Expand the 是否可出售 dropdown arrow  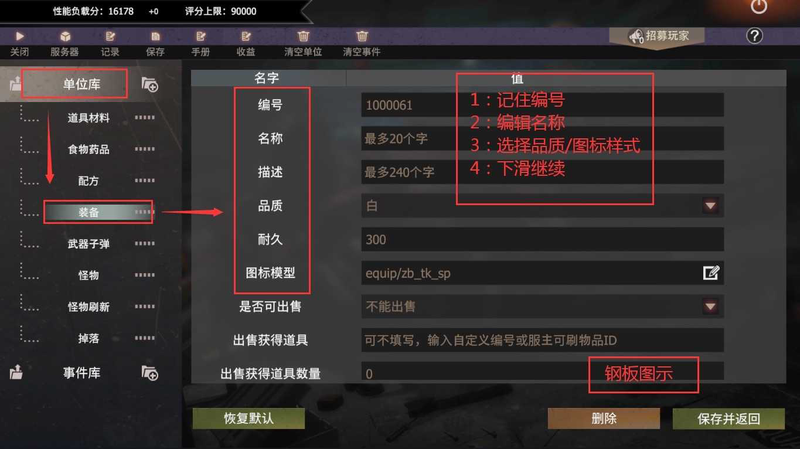pyautogui.click(x=710, y=307)
